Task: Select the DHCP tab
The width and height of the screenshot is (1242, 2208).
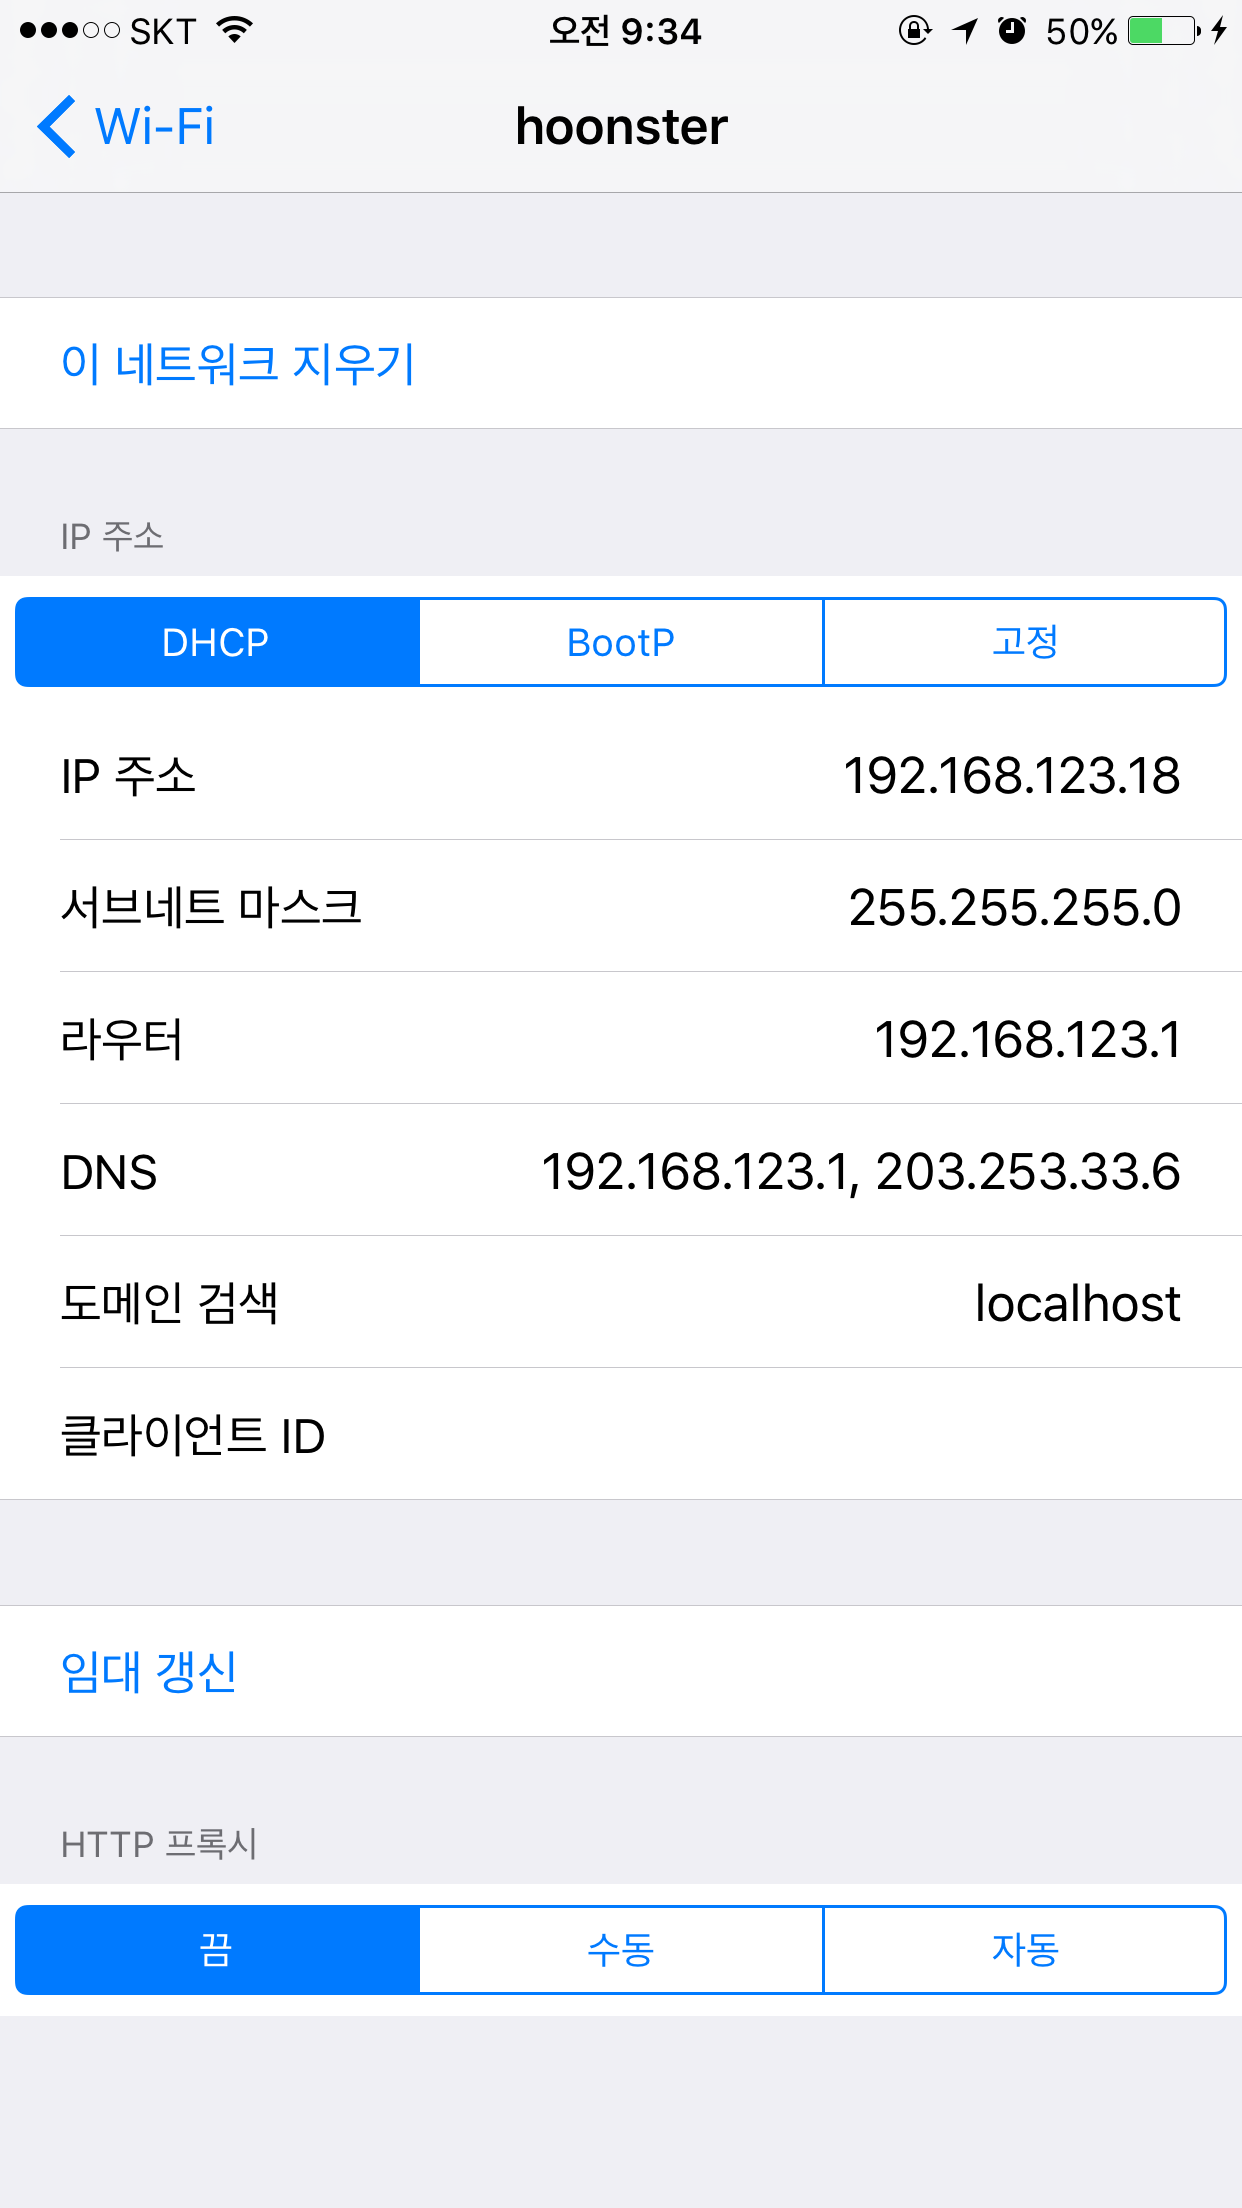Action: (217, 642)
